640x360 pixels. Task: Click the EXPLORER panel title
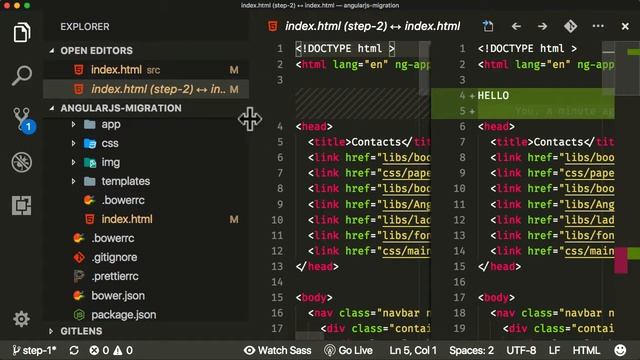pos(85,27)
